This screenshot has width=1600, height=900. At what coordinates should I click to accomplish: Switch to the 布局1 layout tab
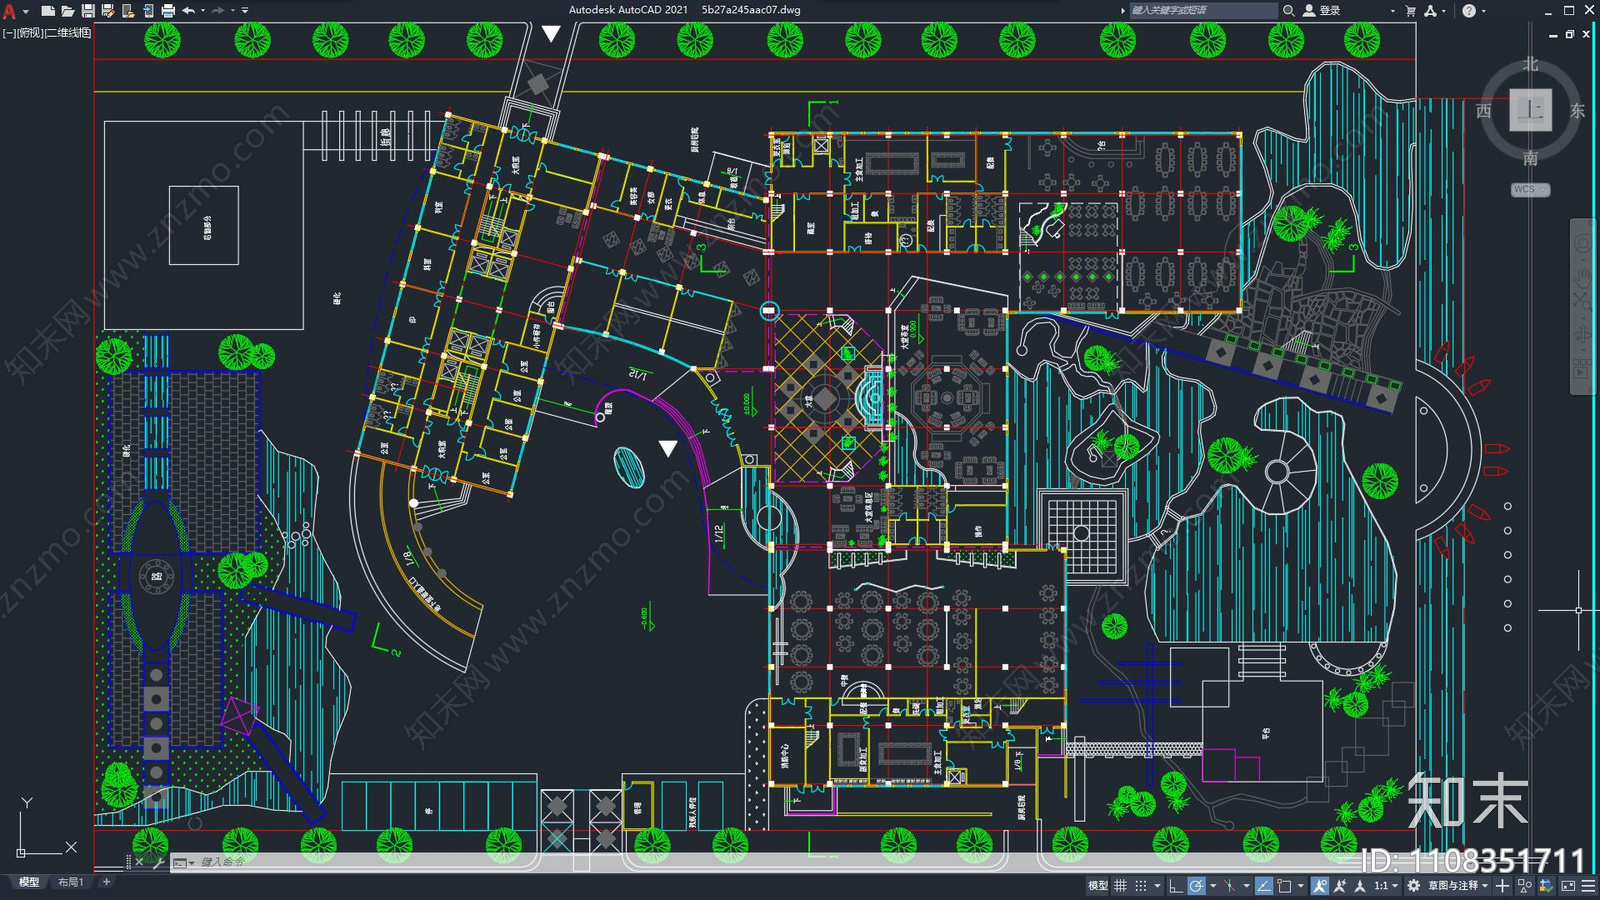(70, 882)
